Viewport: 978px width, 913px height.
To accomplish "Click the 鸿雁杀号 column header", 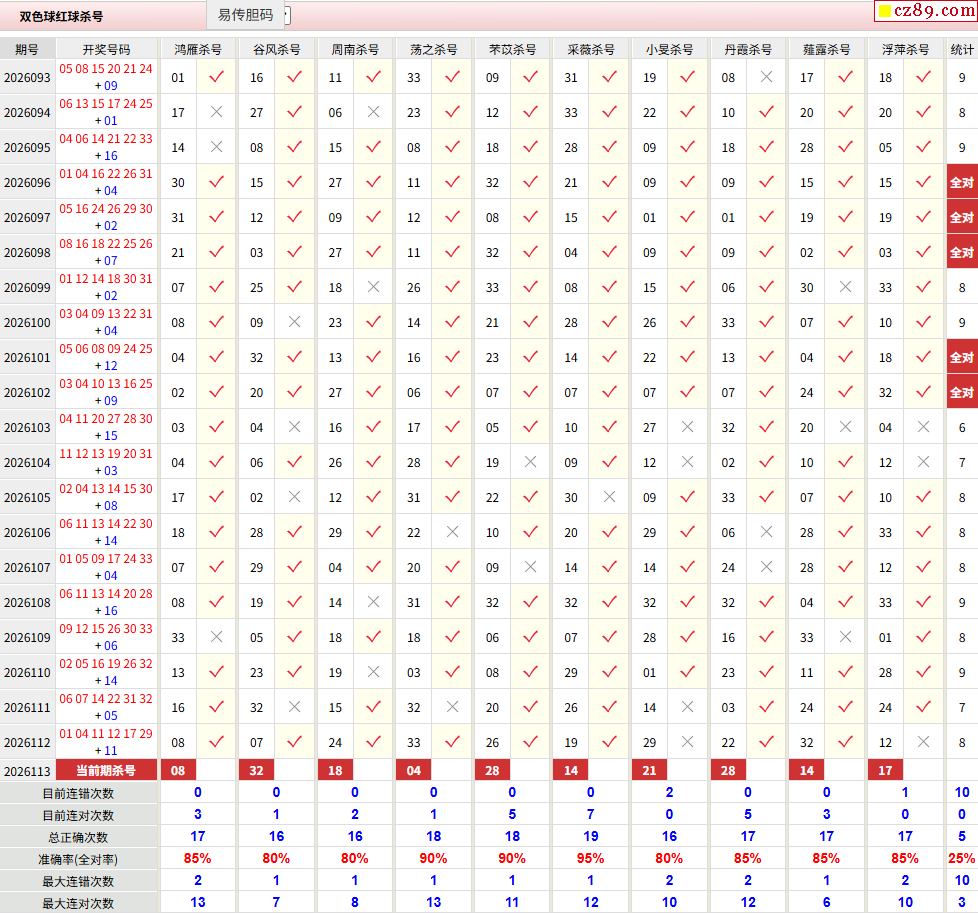I will tap(198, 49).
